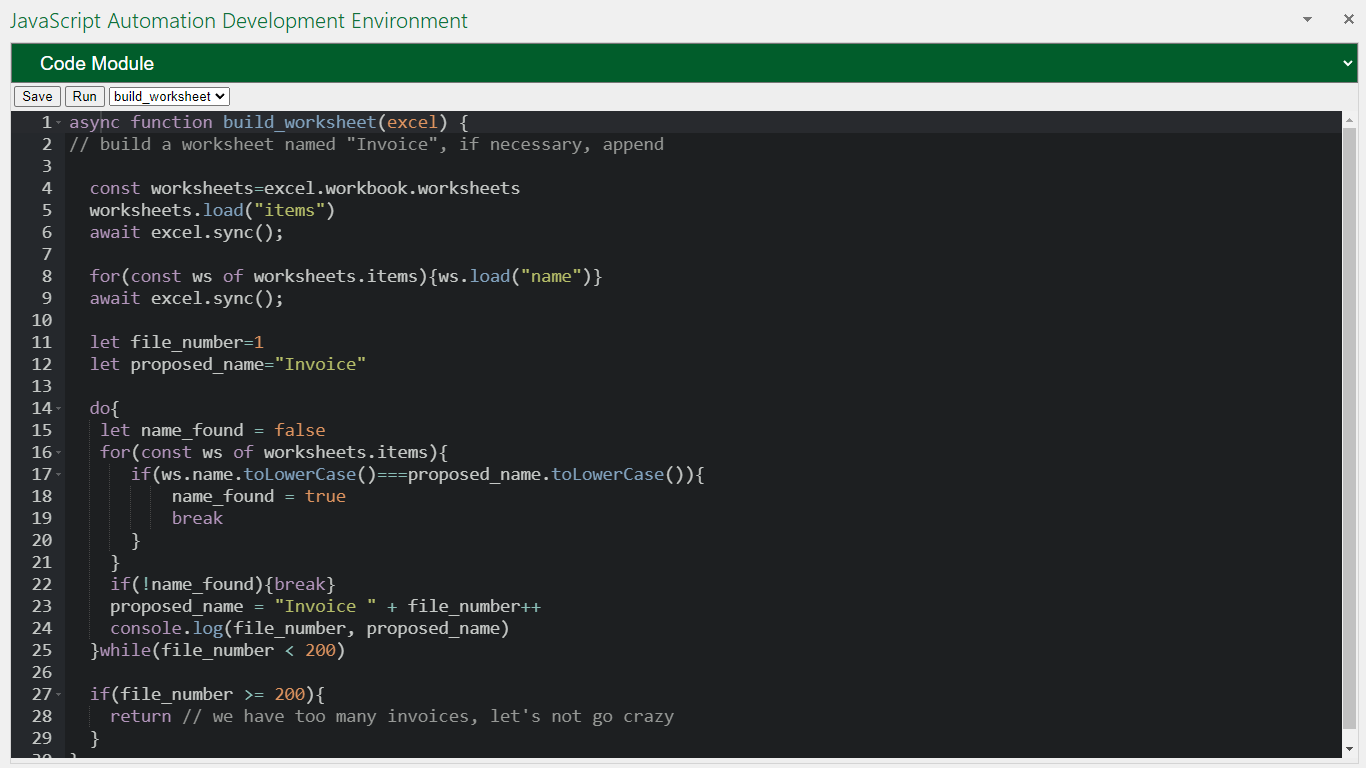Viewport: 1366px width, 768px height.
Task: Click the scrollbar down arrow
Action: coord(1350,748)
